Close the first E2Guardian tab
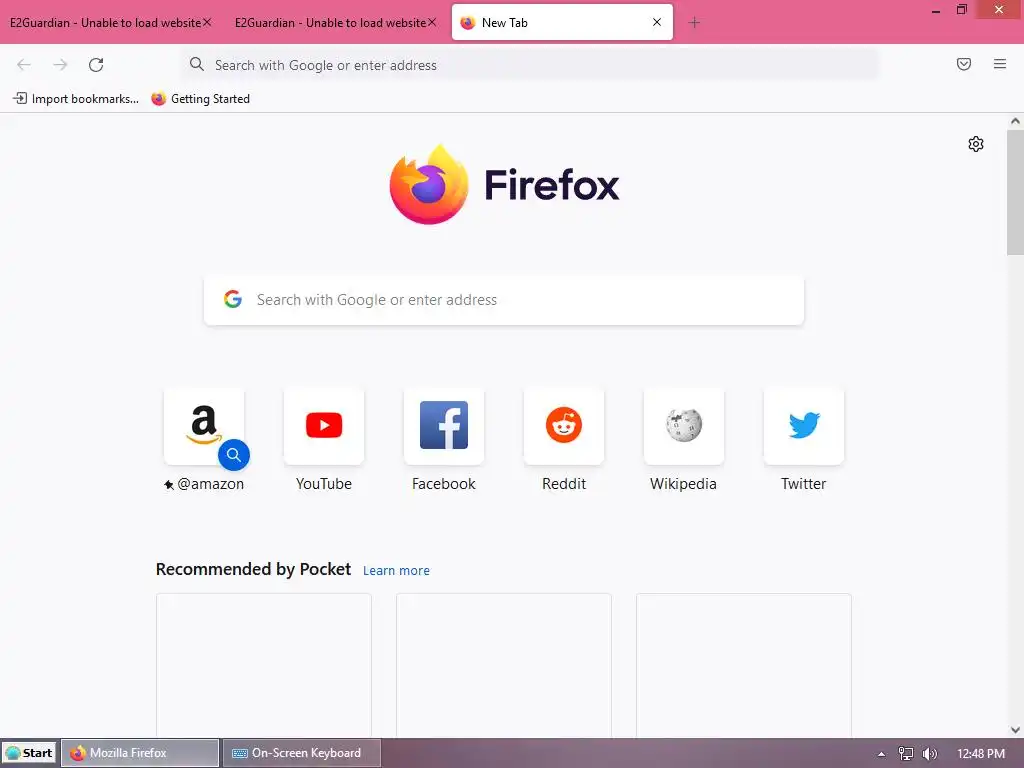The image size is (1024, 768). tap(207, 22)
